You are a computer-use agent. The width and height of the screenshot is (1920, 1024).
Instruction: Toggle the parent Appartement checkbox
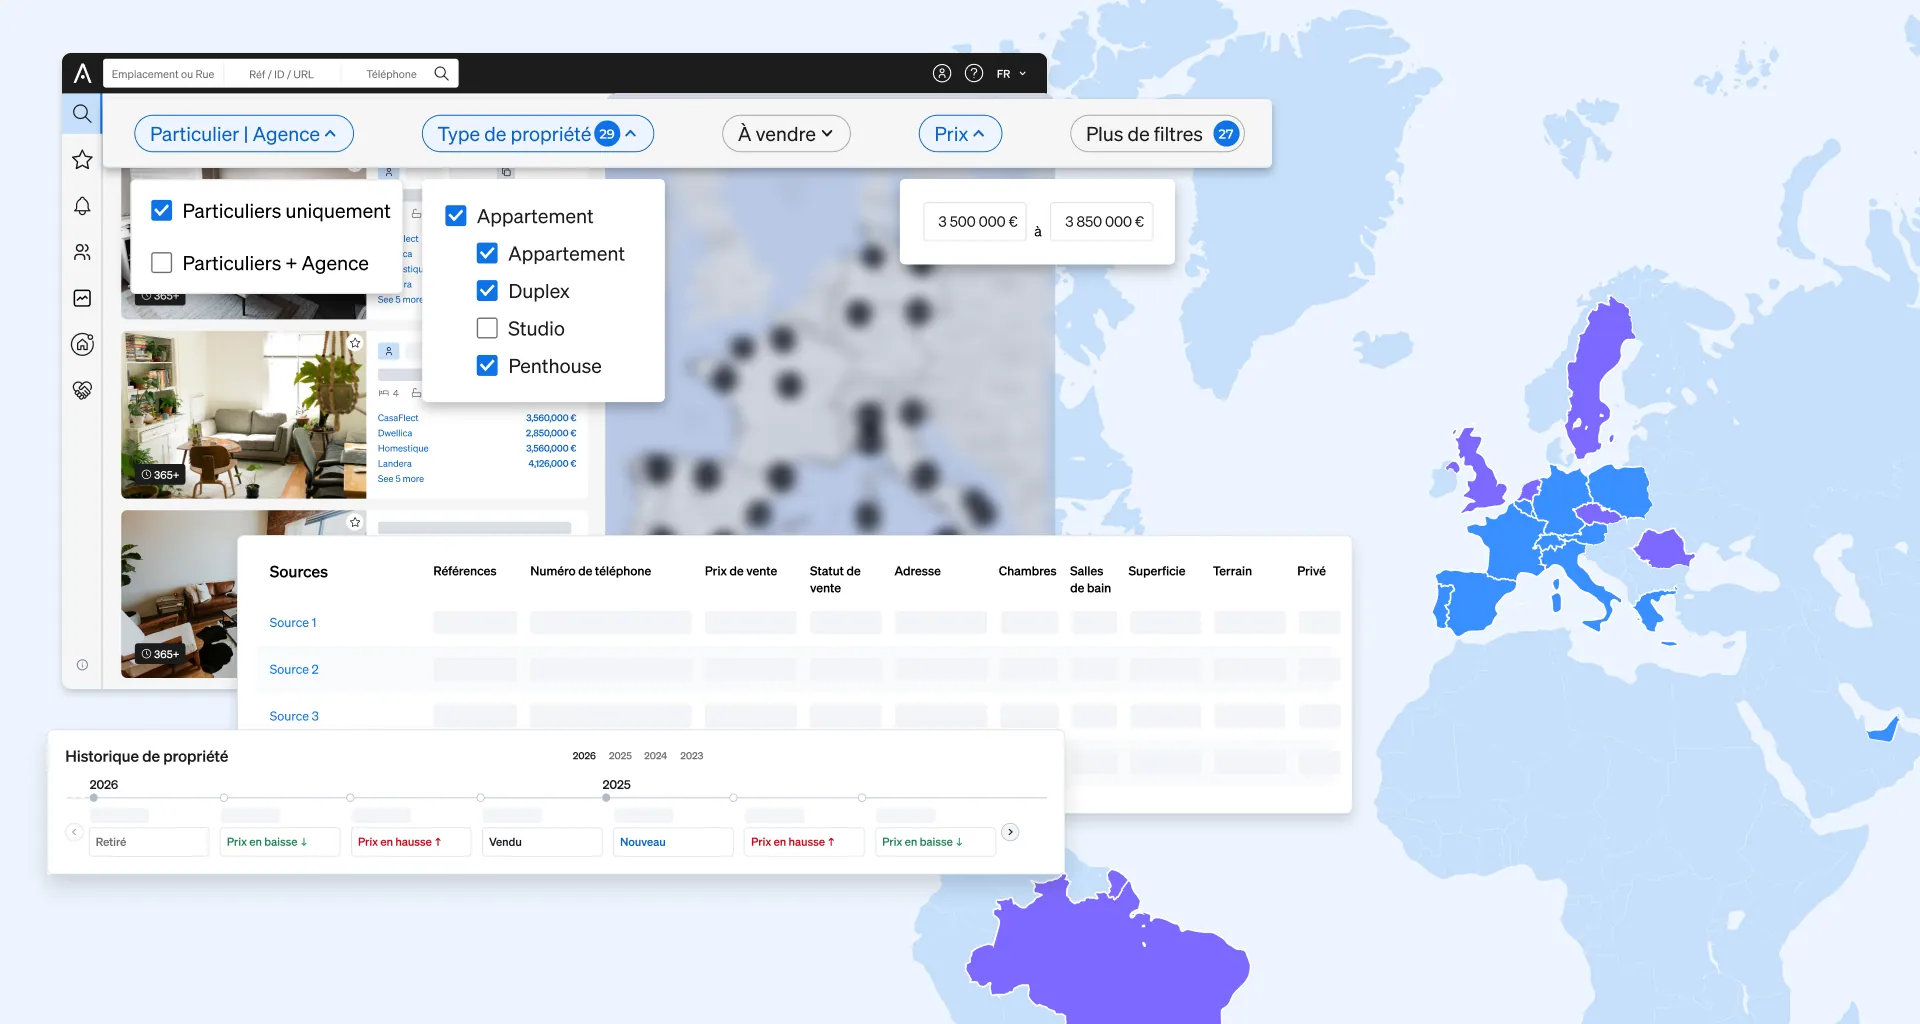point(456,216)
